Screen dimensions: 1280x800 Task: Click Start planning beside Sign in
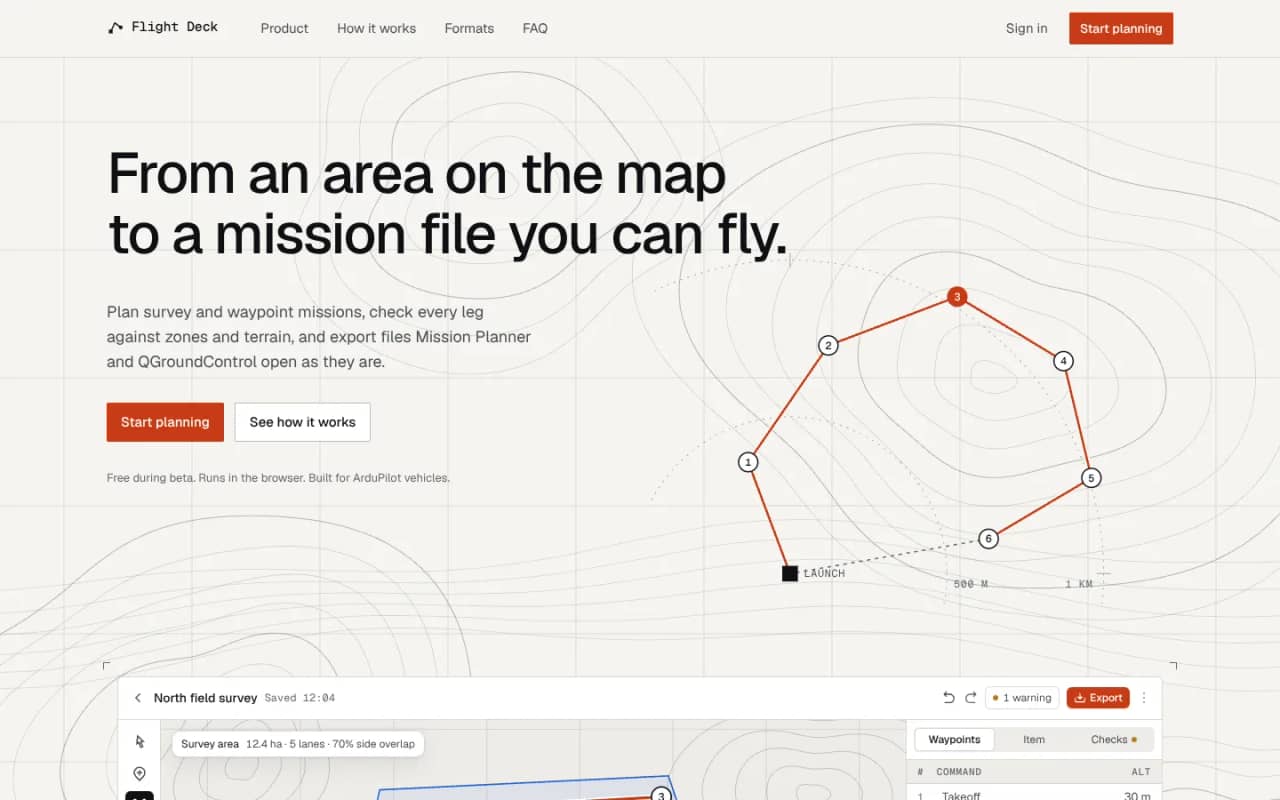(1121, 28)
